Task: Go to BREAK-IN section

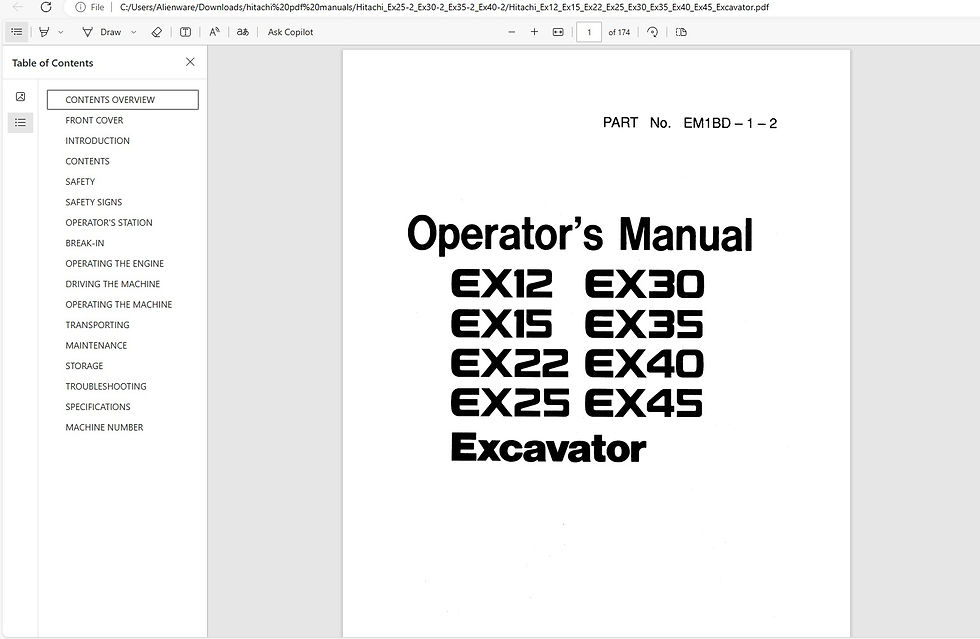Action: (x=85, y=243)
